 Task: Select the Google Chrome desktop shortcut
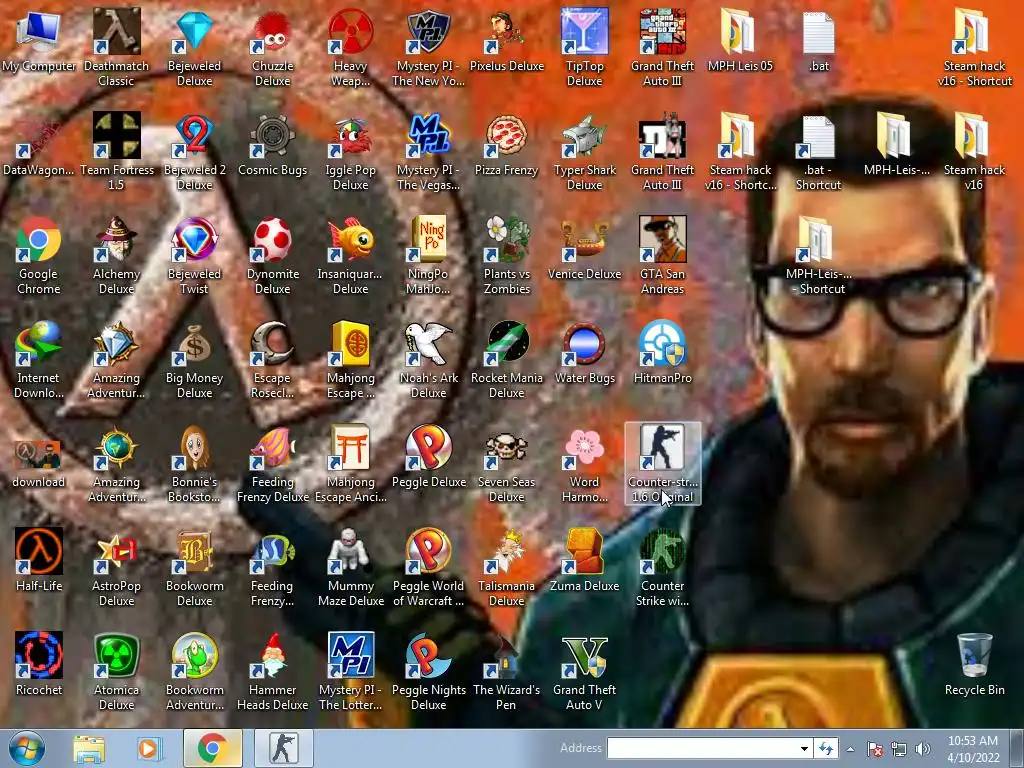pyautogui.click(x=39, y=255)
